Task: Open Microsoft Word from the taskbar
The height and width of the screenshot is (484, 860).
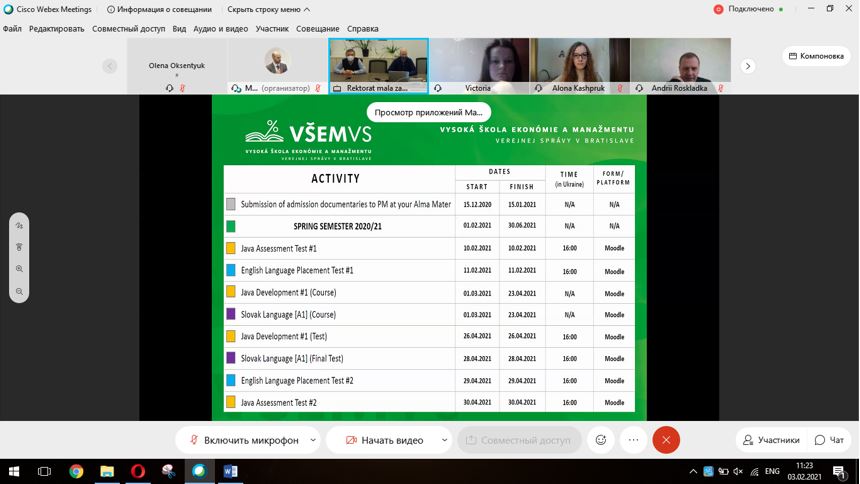Action: click(230, 471)
